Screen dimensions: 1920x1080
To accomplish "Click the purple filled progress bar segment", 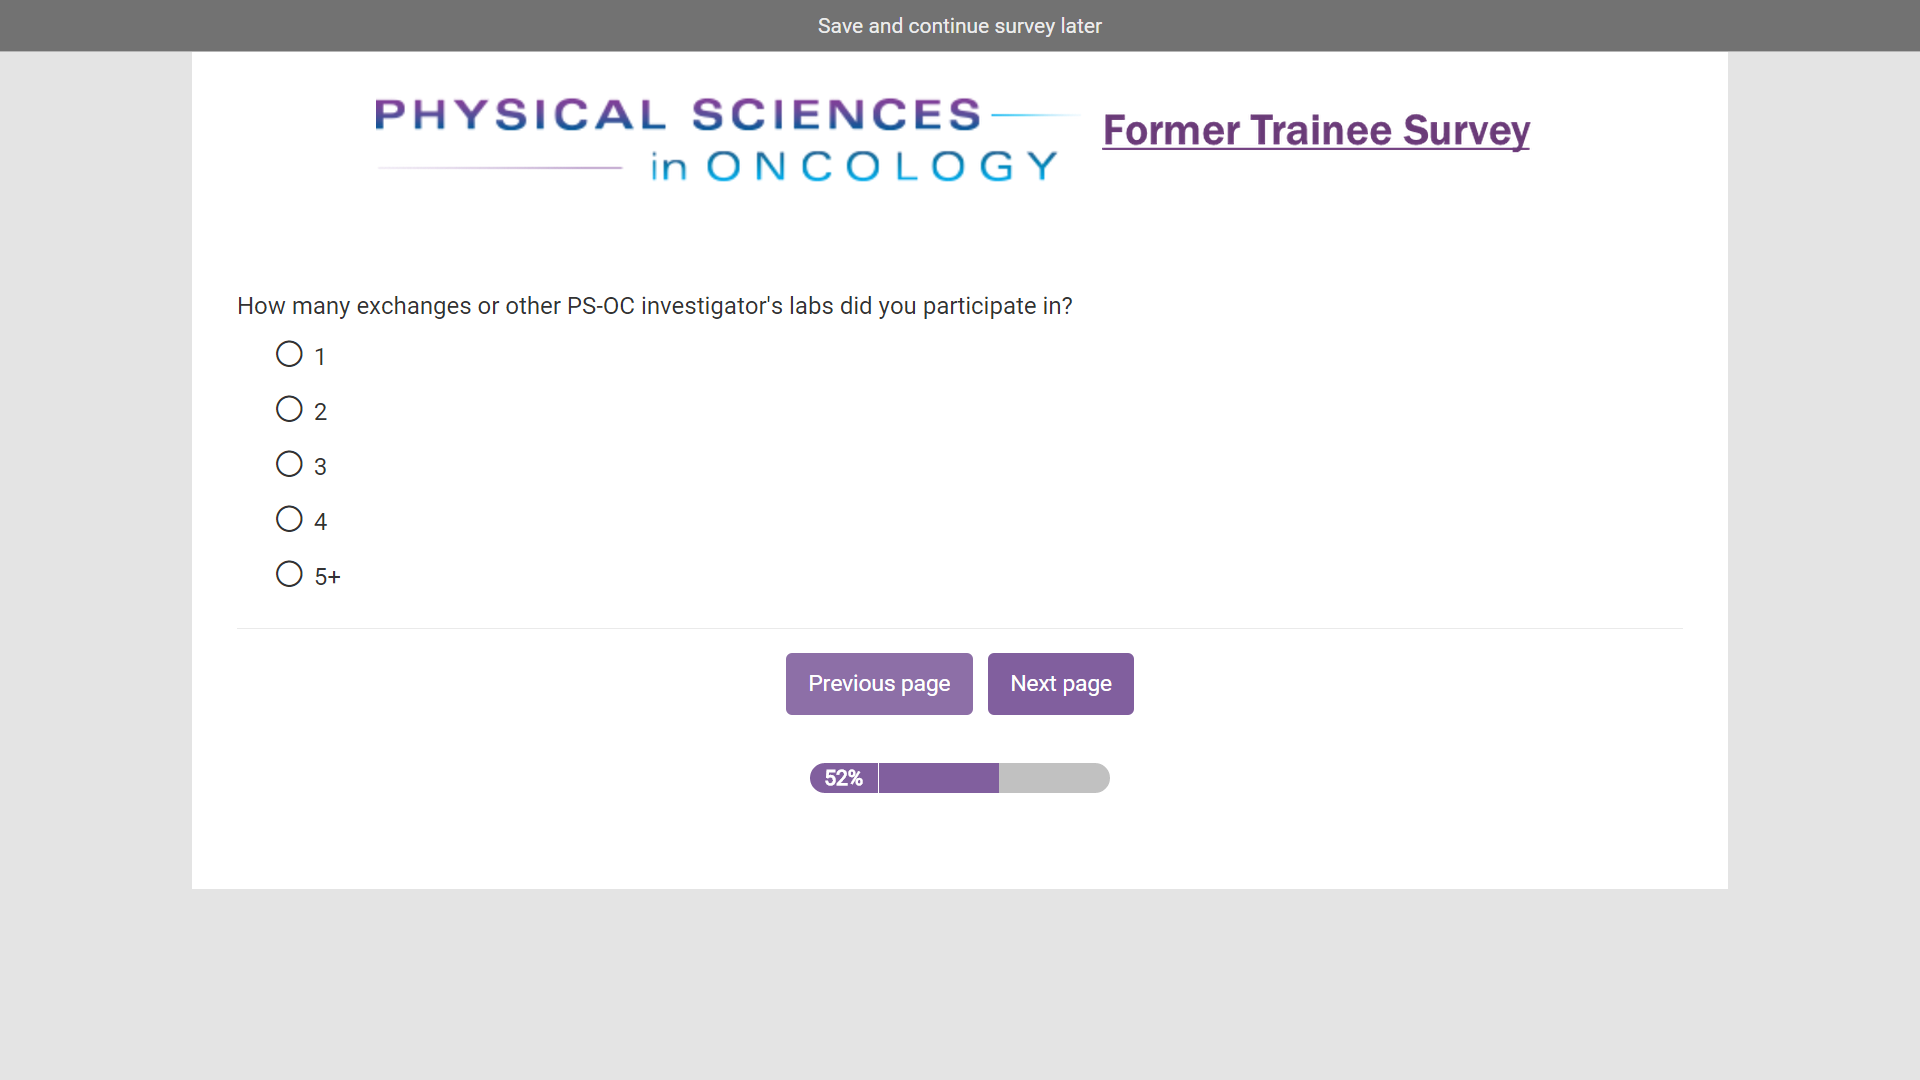I will pyautogui.click(x=938, y=778).
